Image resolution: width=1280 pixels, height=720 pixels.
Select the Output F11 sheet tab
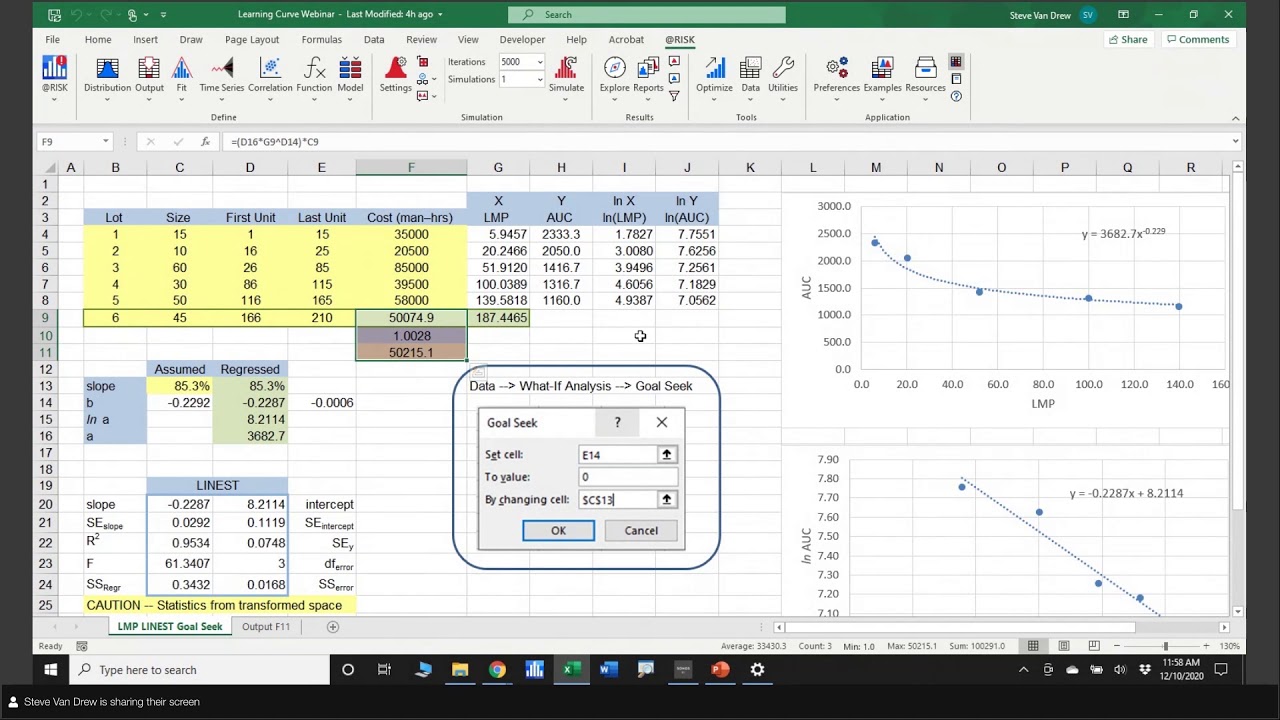pos(266,627)
